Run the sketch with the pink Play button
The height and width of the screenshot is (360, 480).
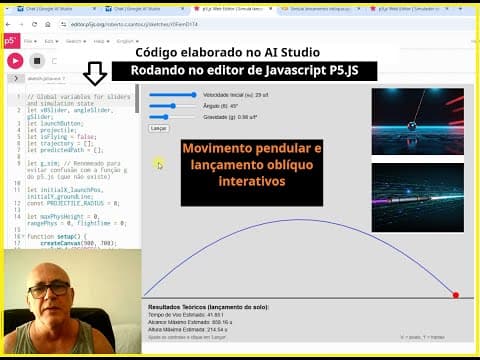[x=15, y=61]
